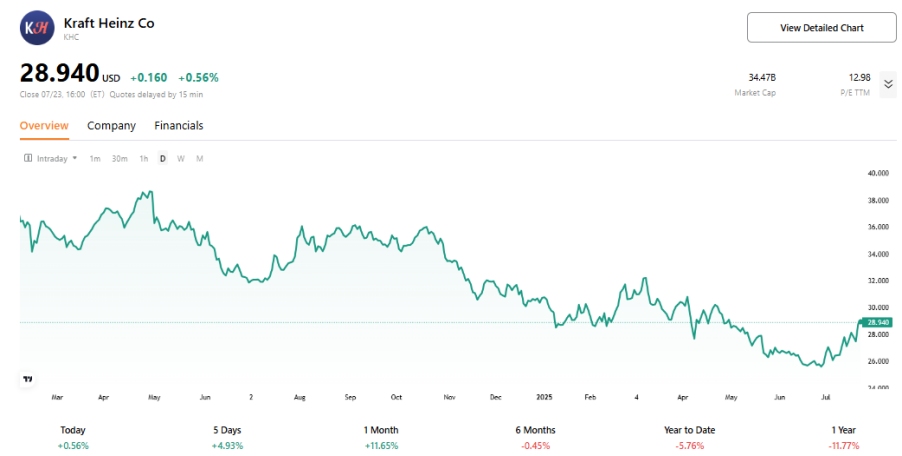Image resolution: width=902 pixels, height=456 pixels.
Task: Go to the Financials tab
Action: coord(179,126)
